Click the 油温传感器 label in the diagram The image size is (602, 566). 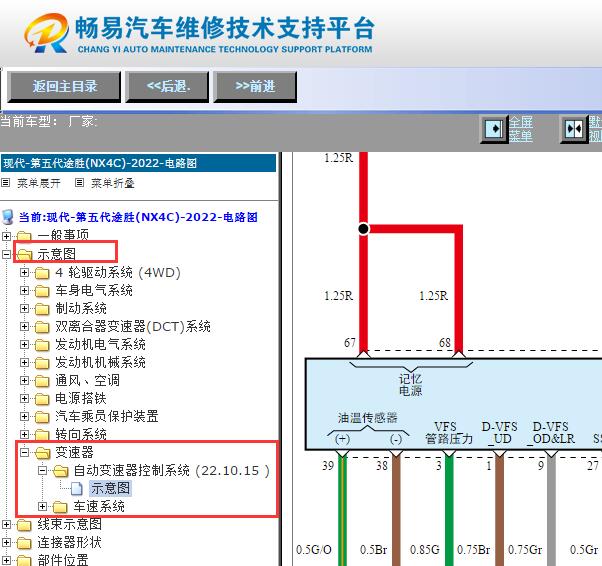tap(368, 418)
